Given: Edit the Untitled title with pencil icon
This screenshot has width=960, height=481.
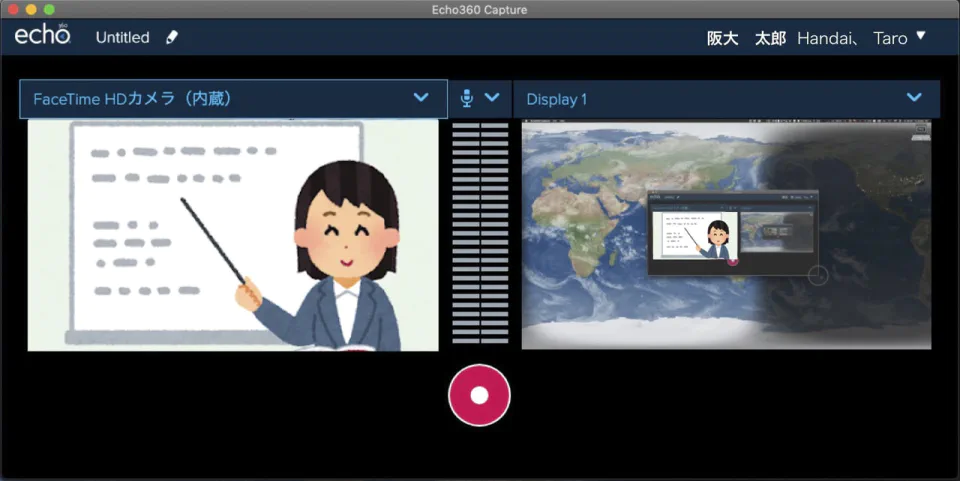Looking at the screenshot, I should tap(172, 37).
